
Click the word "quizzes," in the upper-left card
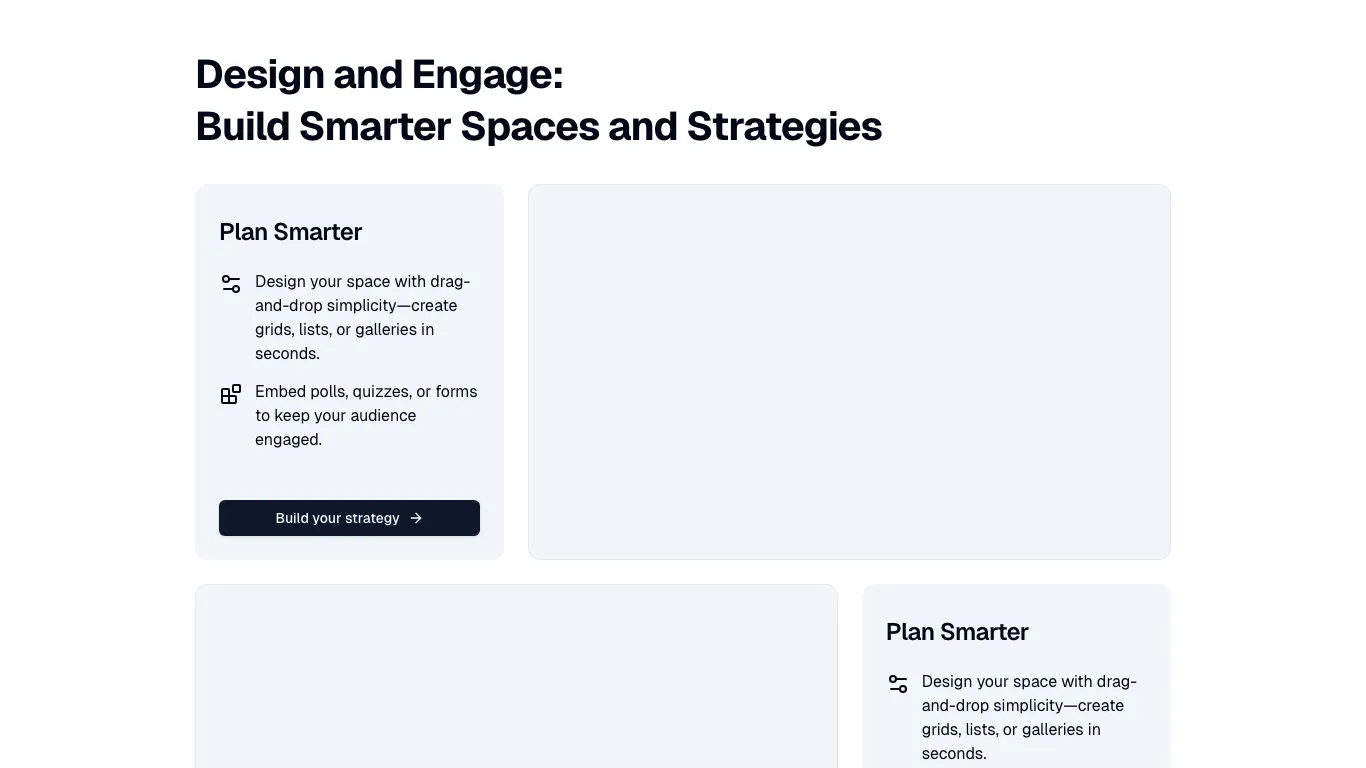click(382, 391)
